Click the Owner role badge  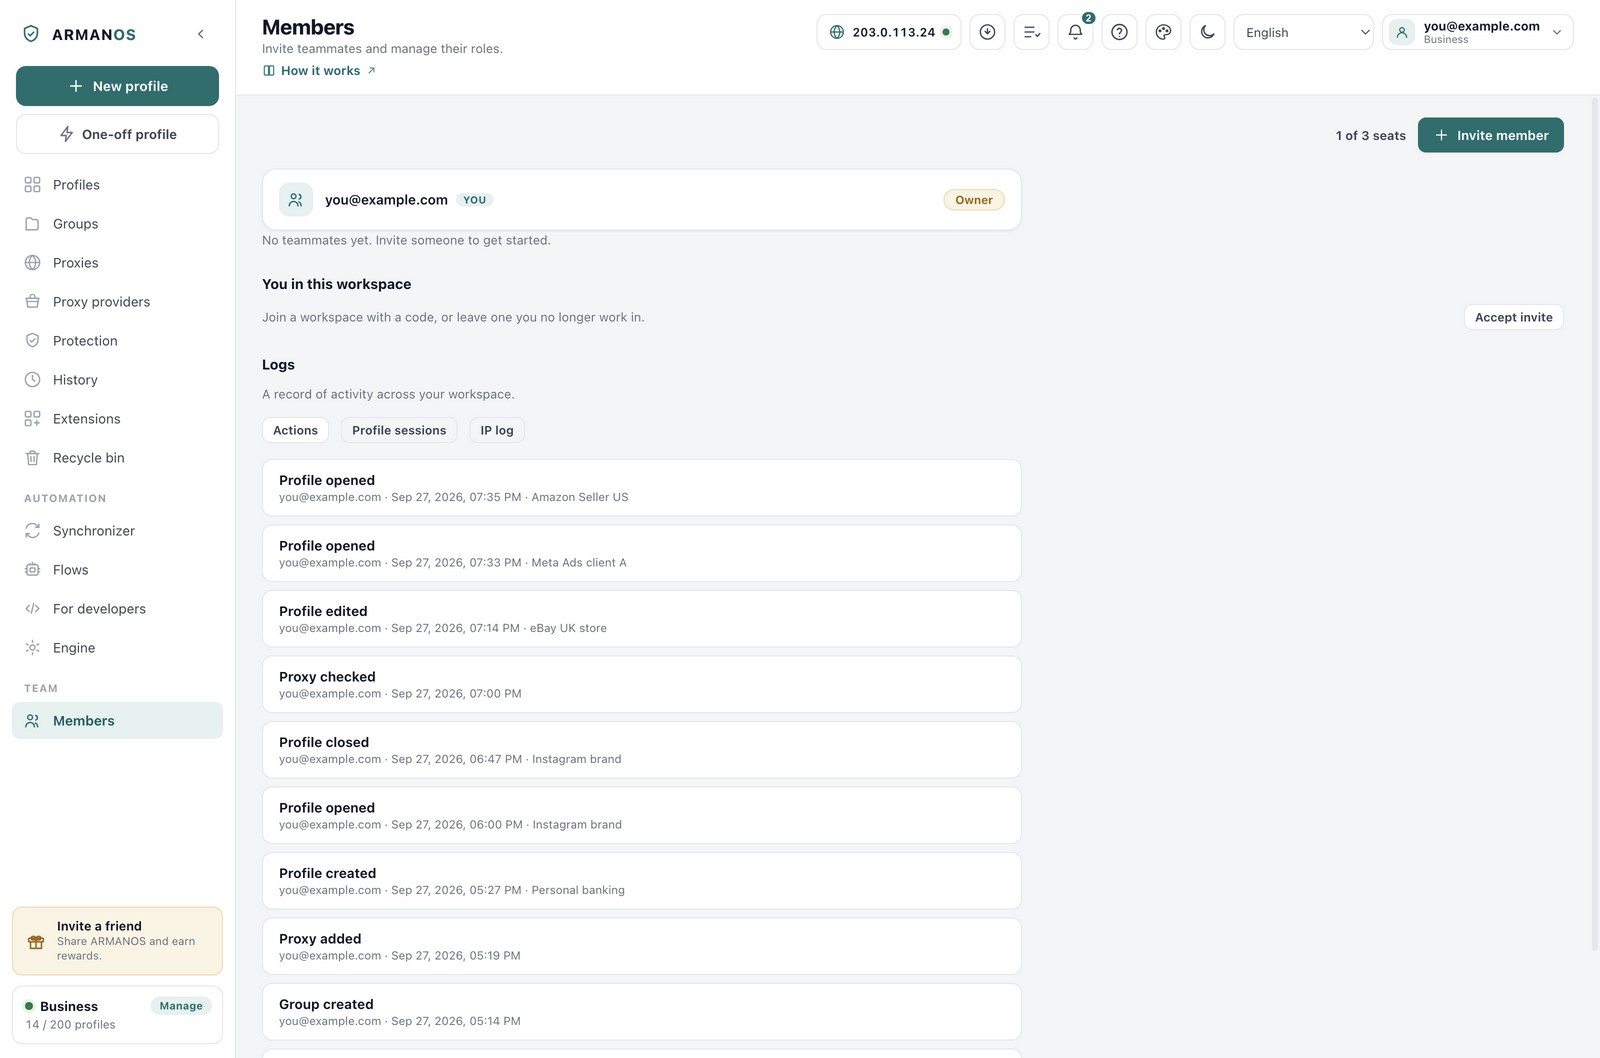pyautogui.click(x=974, y=200)
